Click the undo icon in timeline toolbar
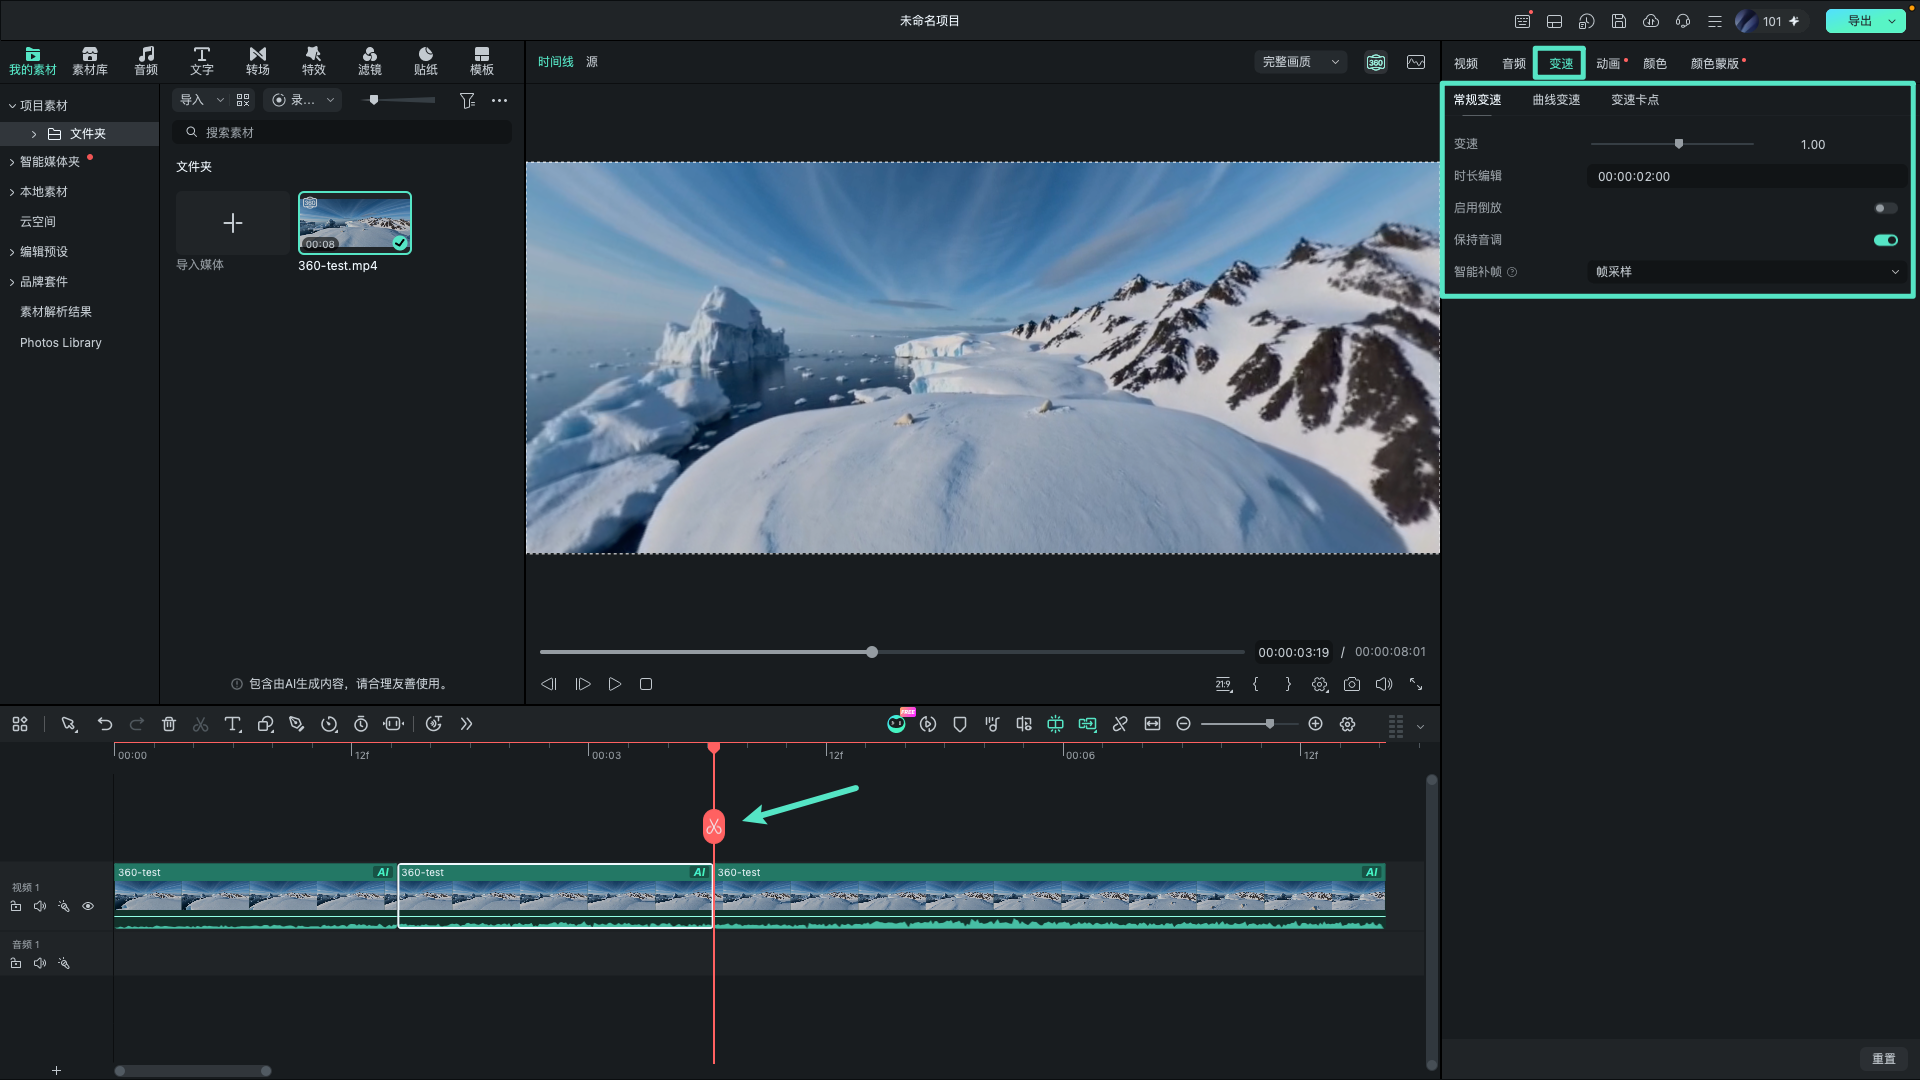Screen dimensions: 1920x1080 pos(104,724)
